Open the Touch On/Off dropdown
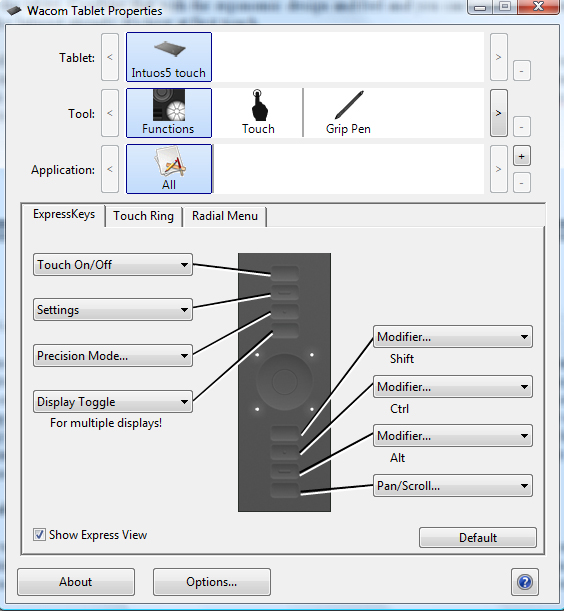The height and width of the screenshot is (611, 564). click(x=113, y=265)
